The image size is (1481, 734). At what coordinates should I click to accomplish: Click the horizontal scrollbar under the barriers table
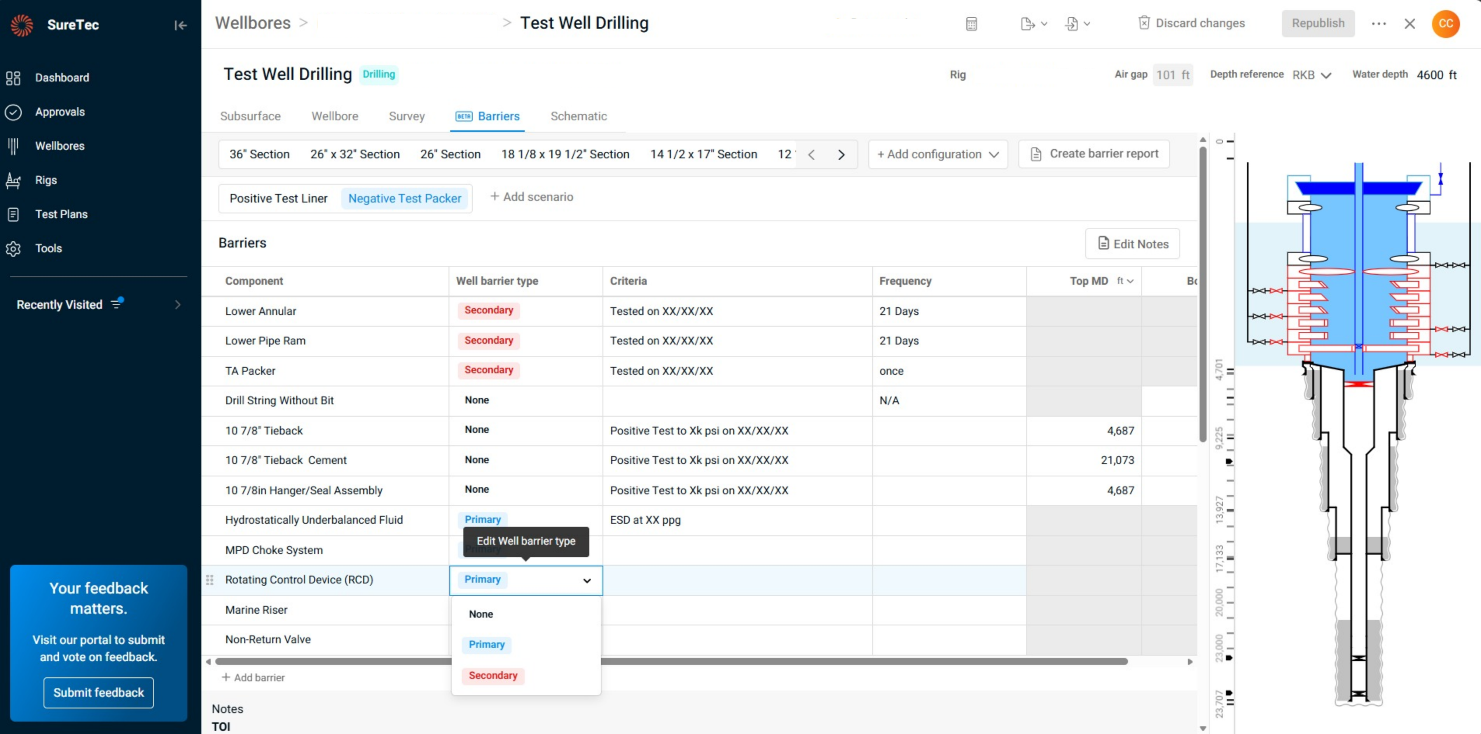(x=671, y=661)
